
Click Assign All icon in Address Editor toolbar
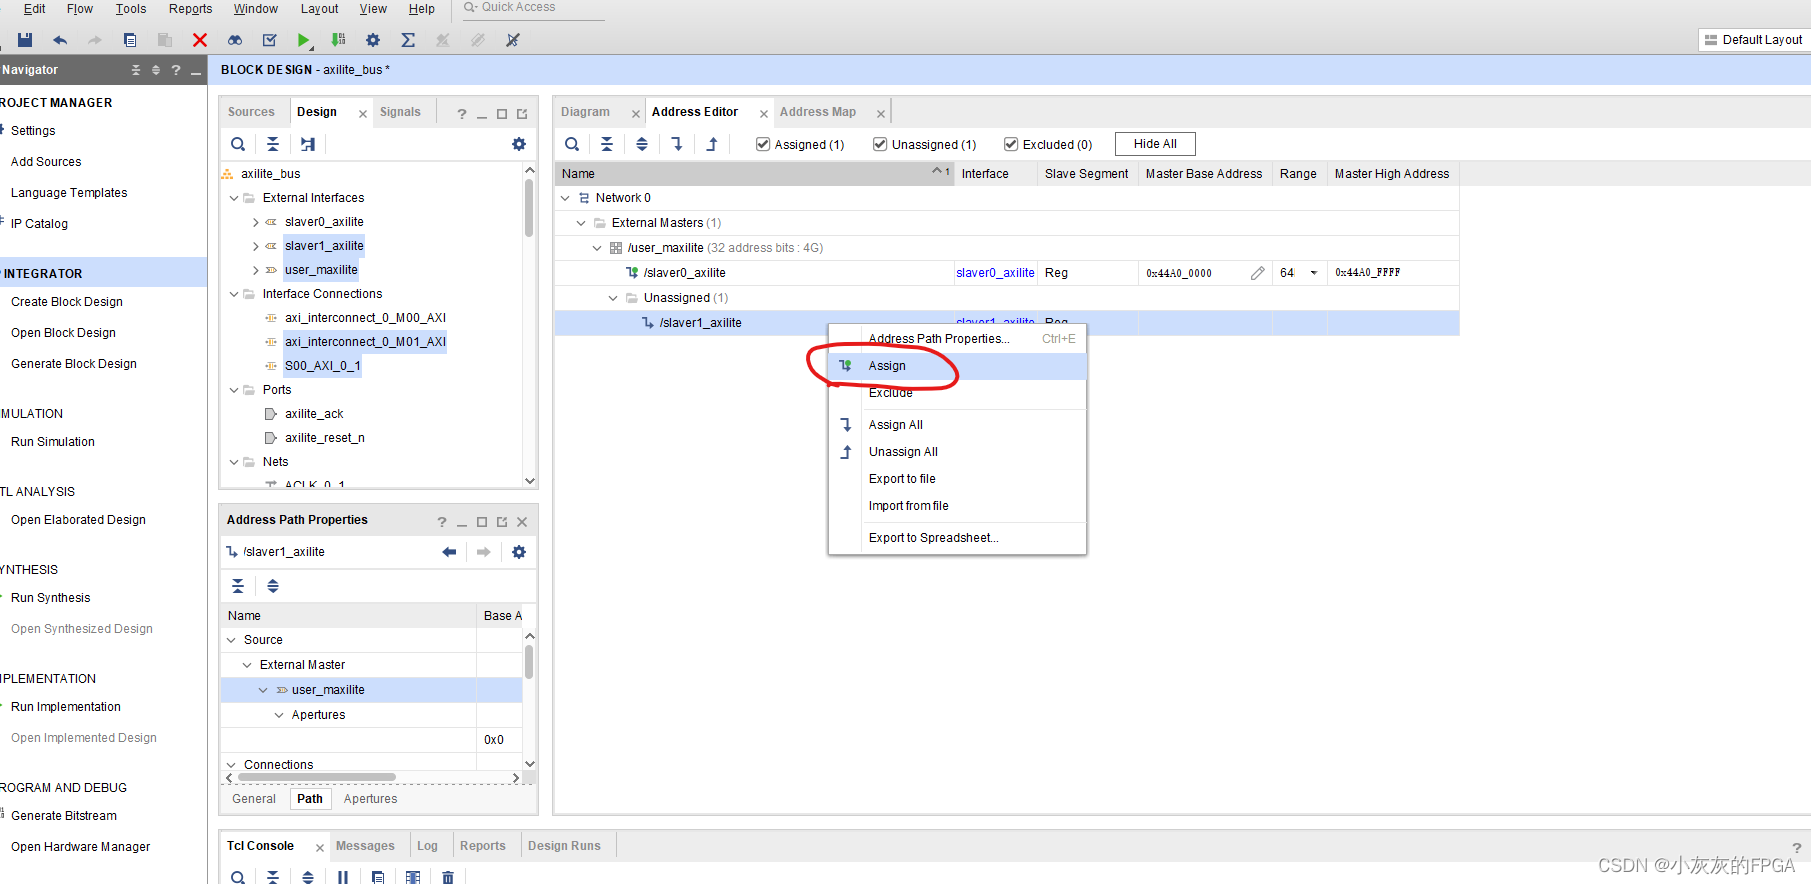pos(677,144)
